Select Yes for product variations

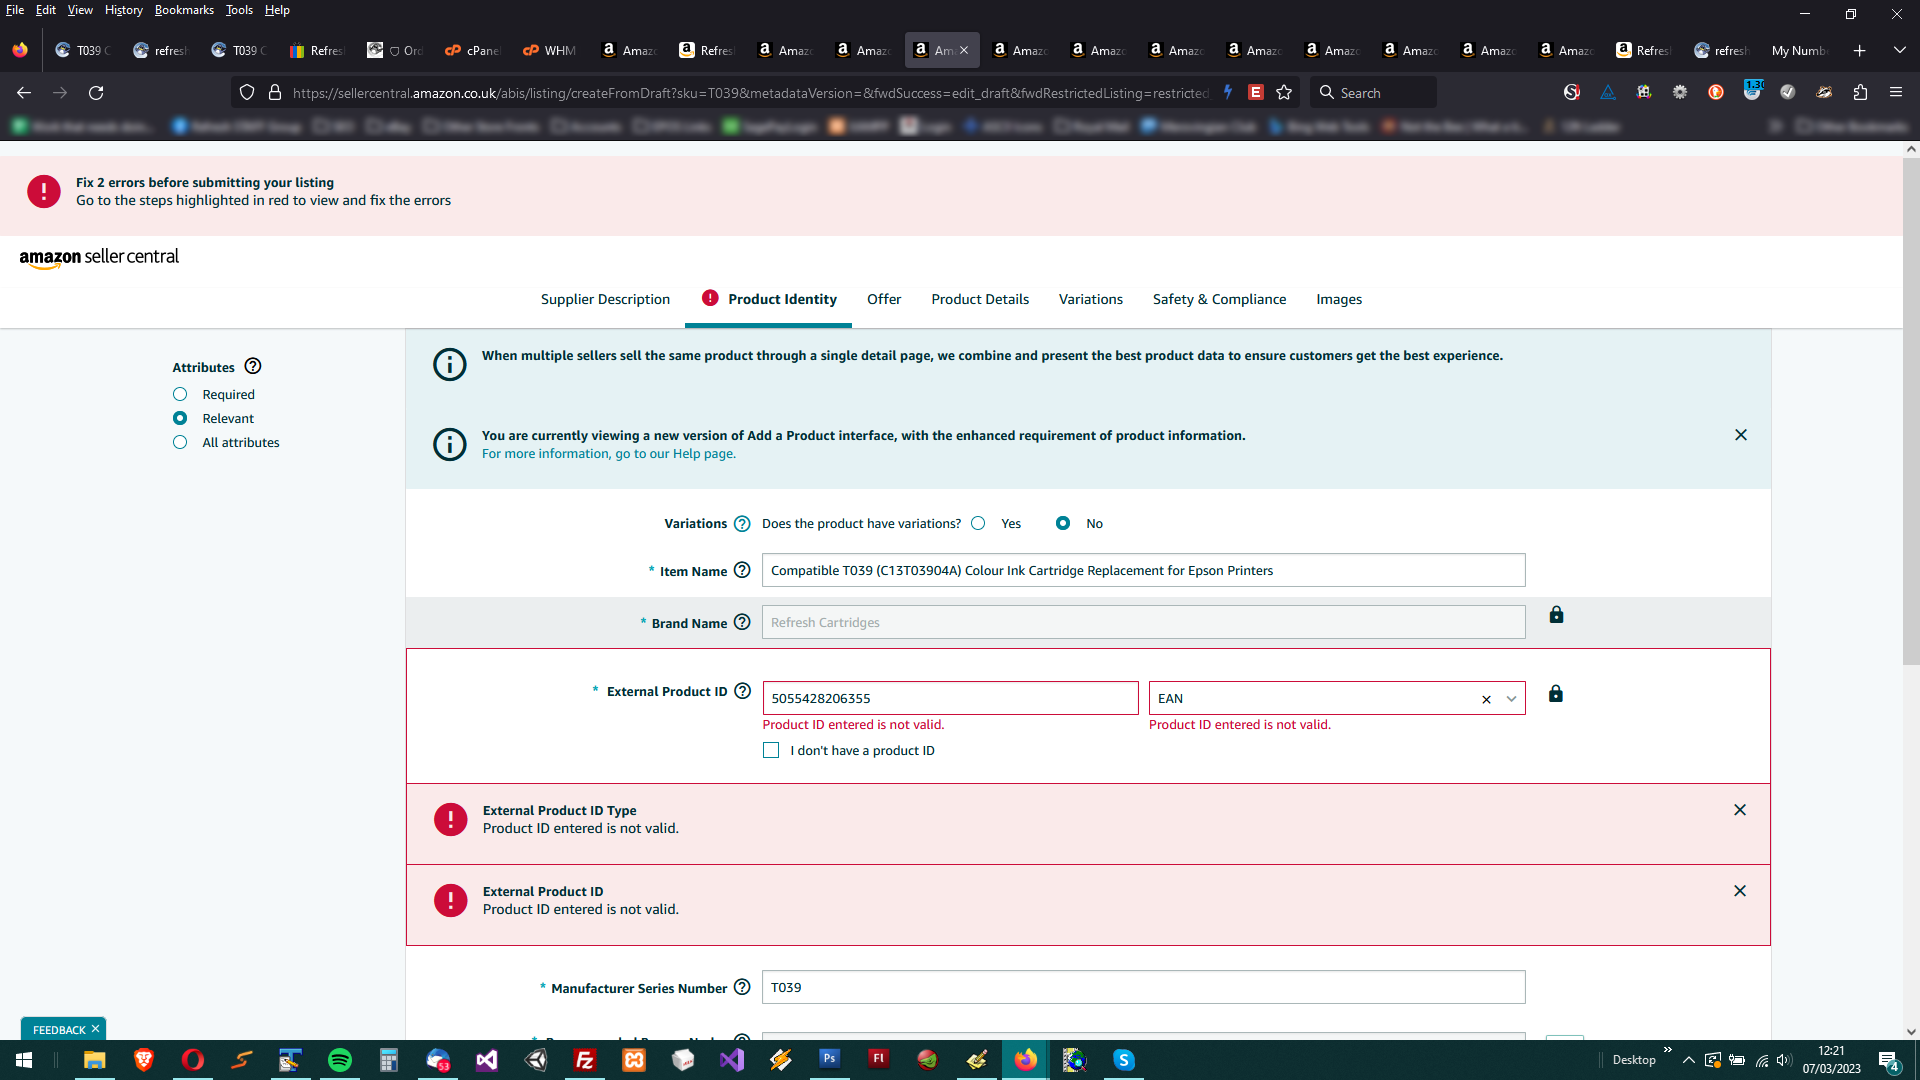click(x=979, y=523)
